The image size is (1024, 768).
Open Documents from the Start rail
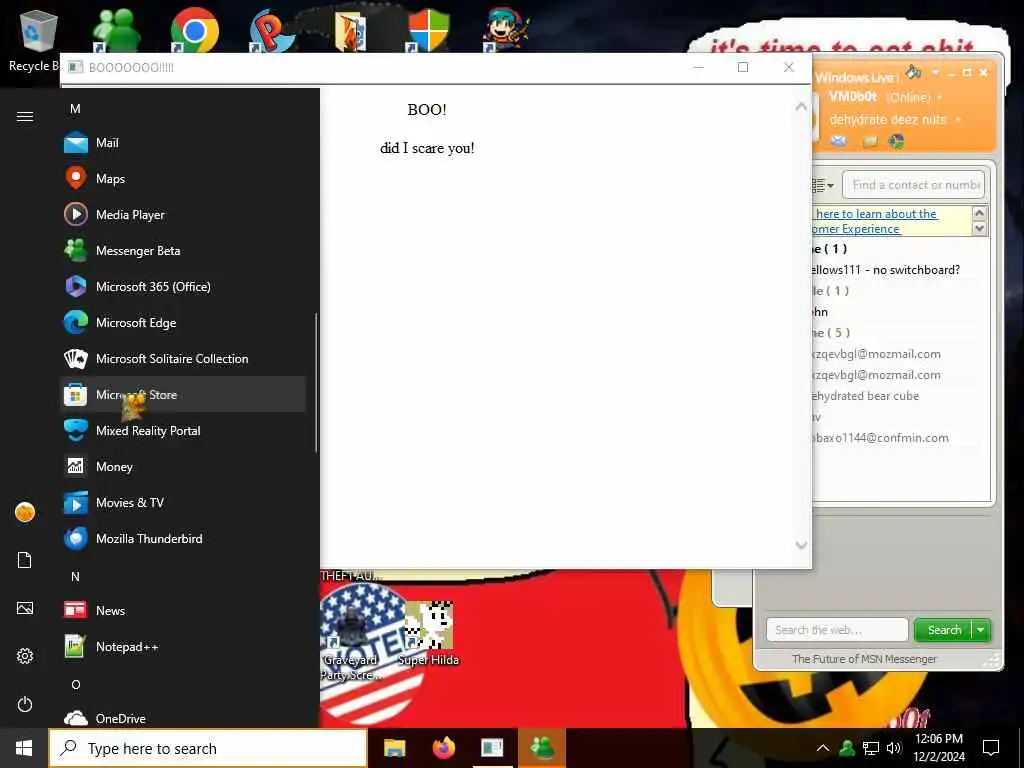(x=25, y=560)
